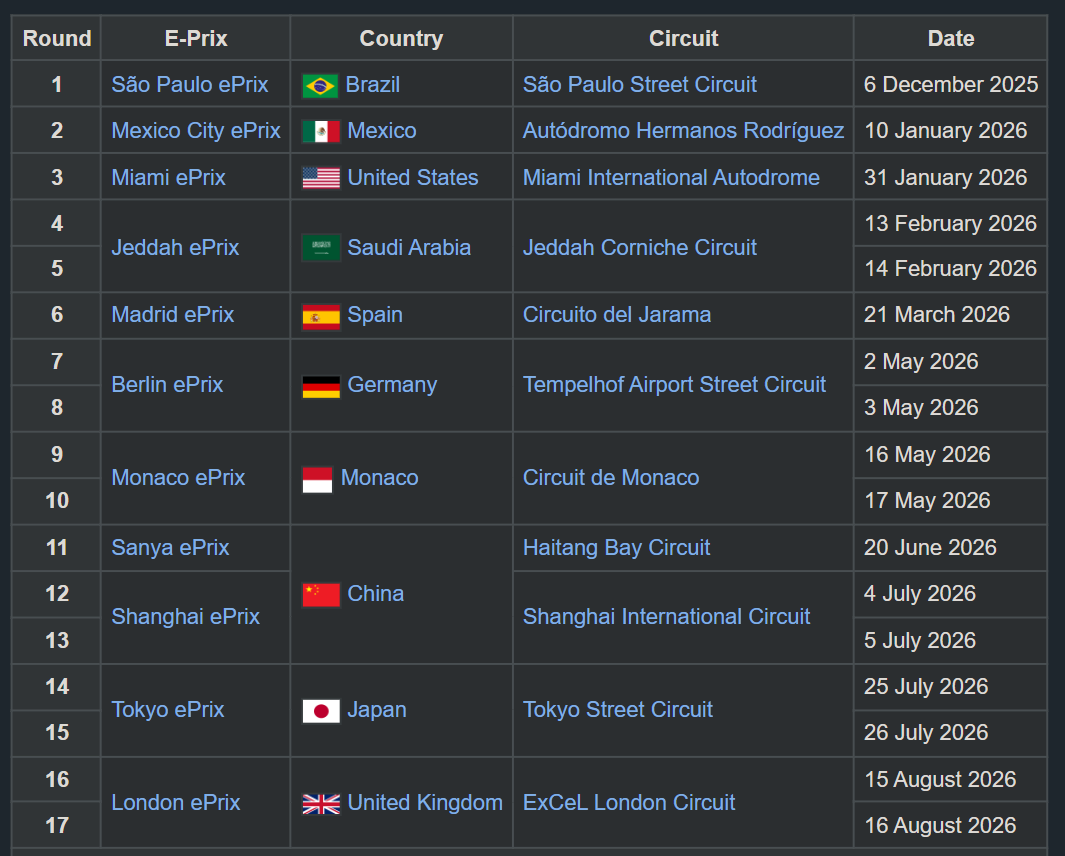
Task: Open the Monaco ePrix link
Action: [178, 478]
